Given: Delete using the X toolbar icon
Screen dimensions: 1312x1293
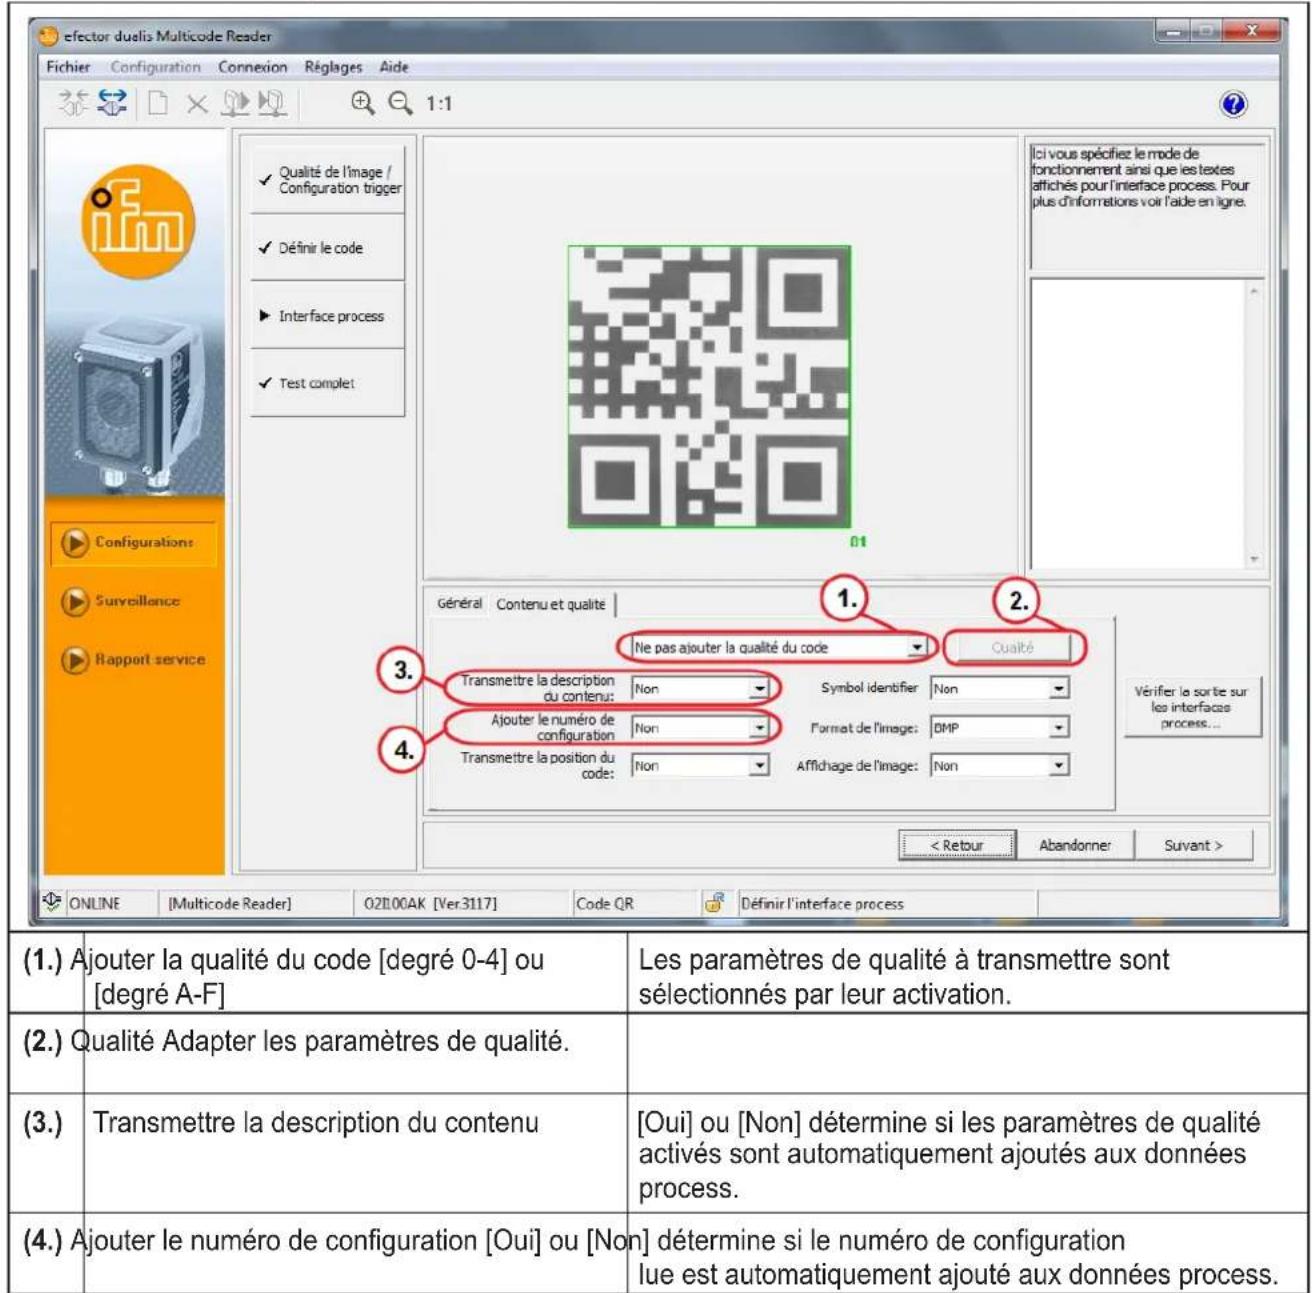Looking at the screenshot, I should tap(197, 103).
